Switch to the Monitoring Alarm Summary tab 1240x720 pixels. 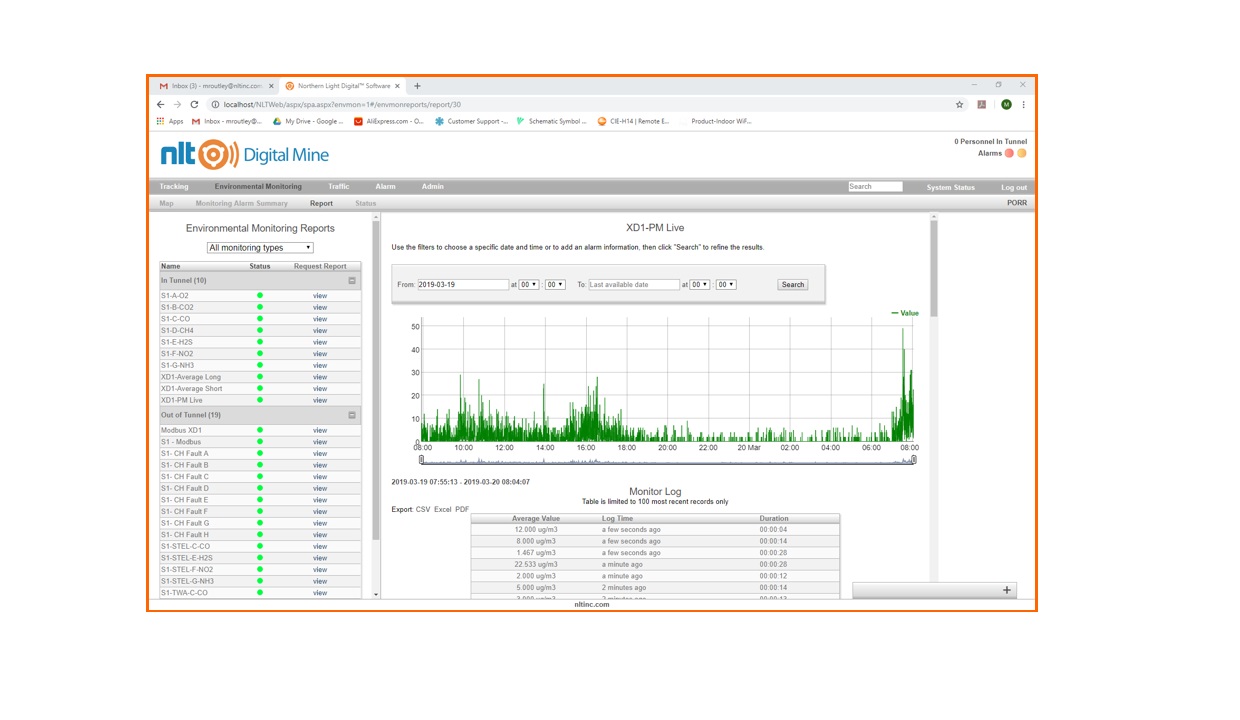pyautogui.click(x=241, y=203)
